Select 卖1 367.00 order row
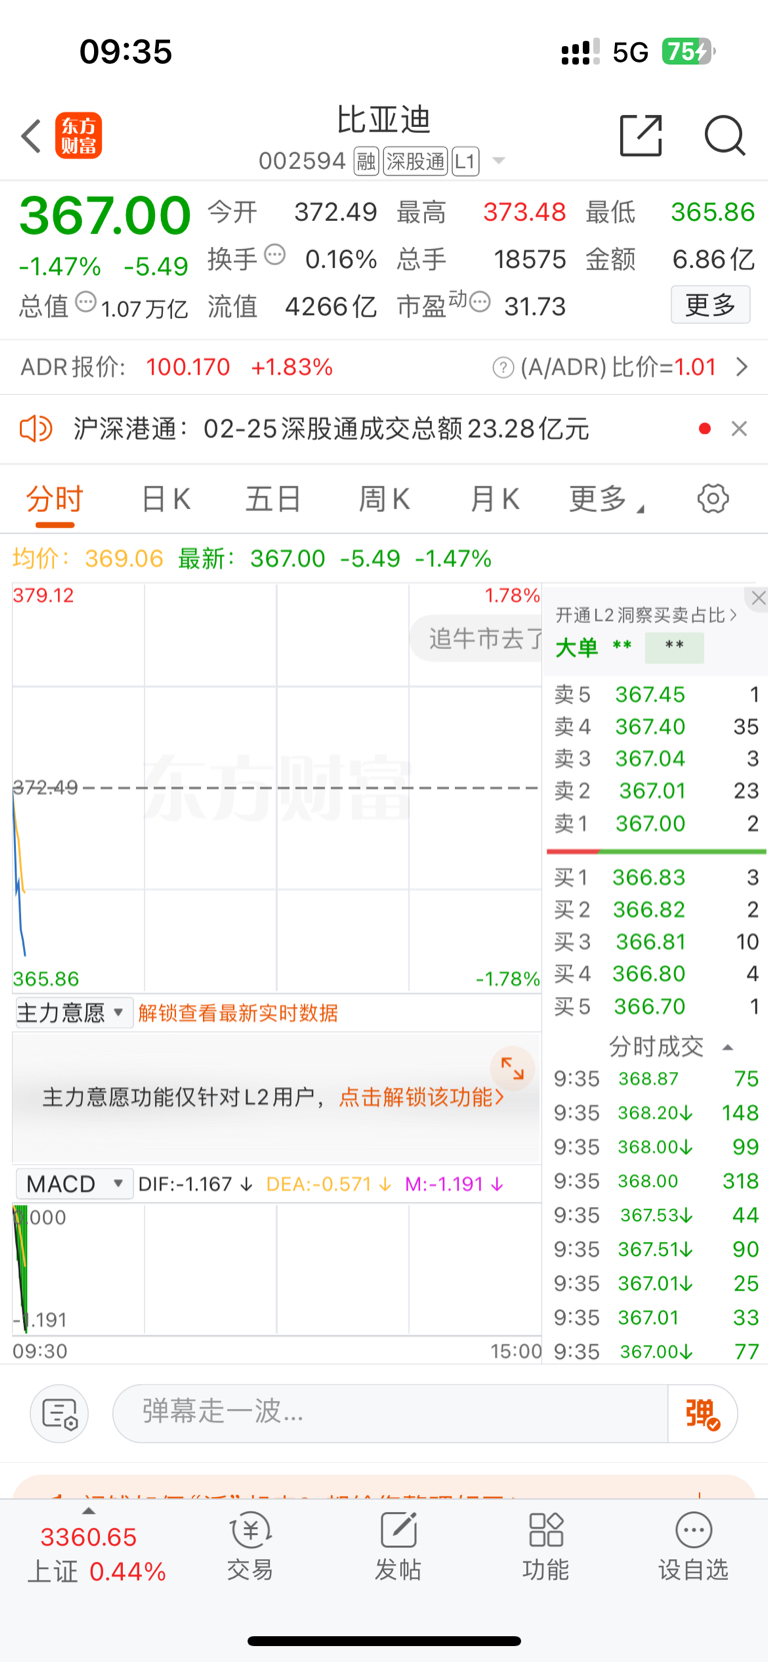The image size is (768, 1663). (x=656, y=824)
